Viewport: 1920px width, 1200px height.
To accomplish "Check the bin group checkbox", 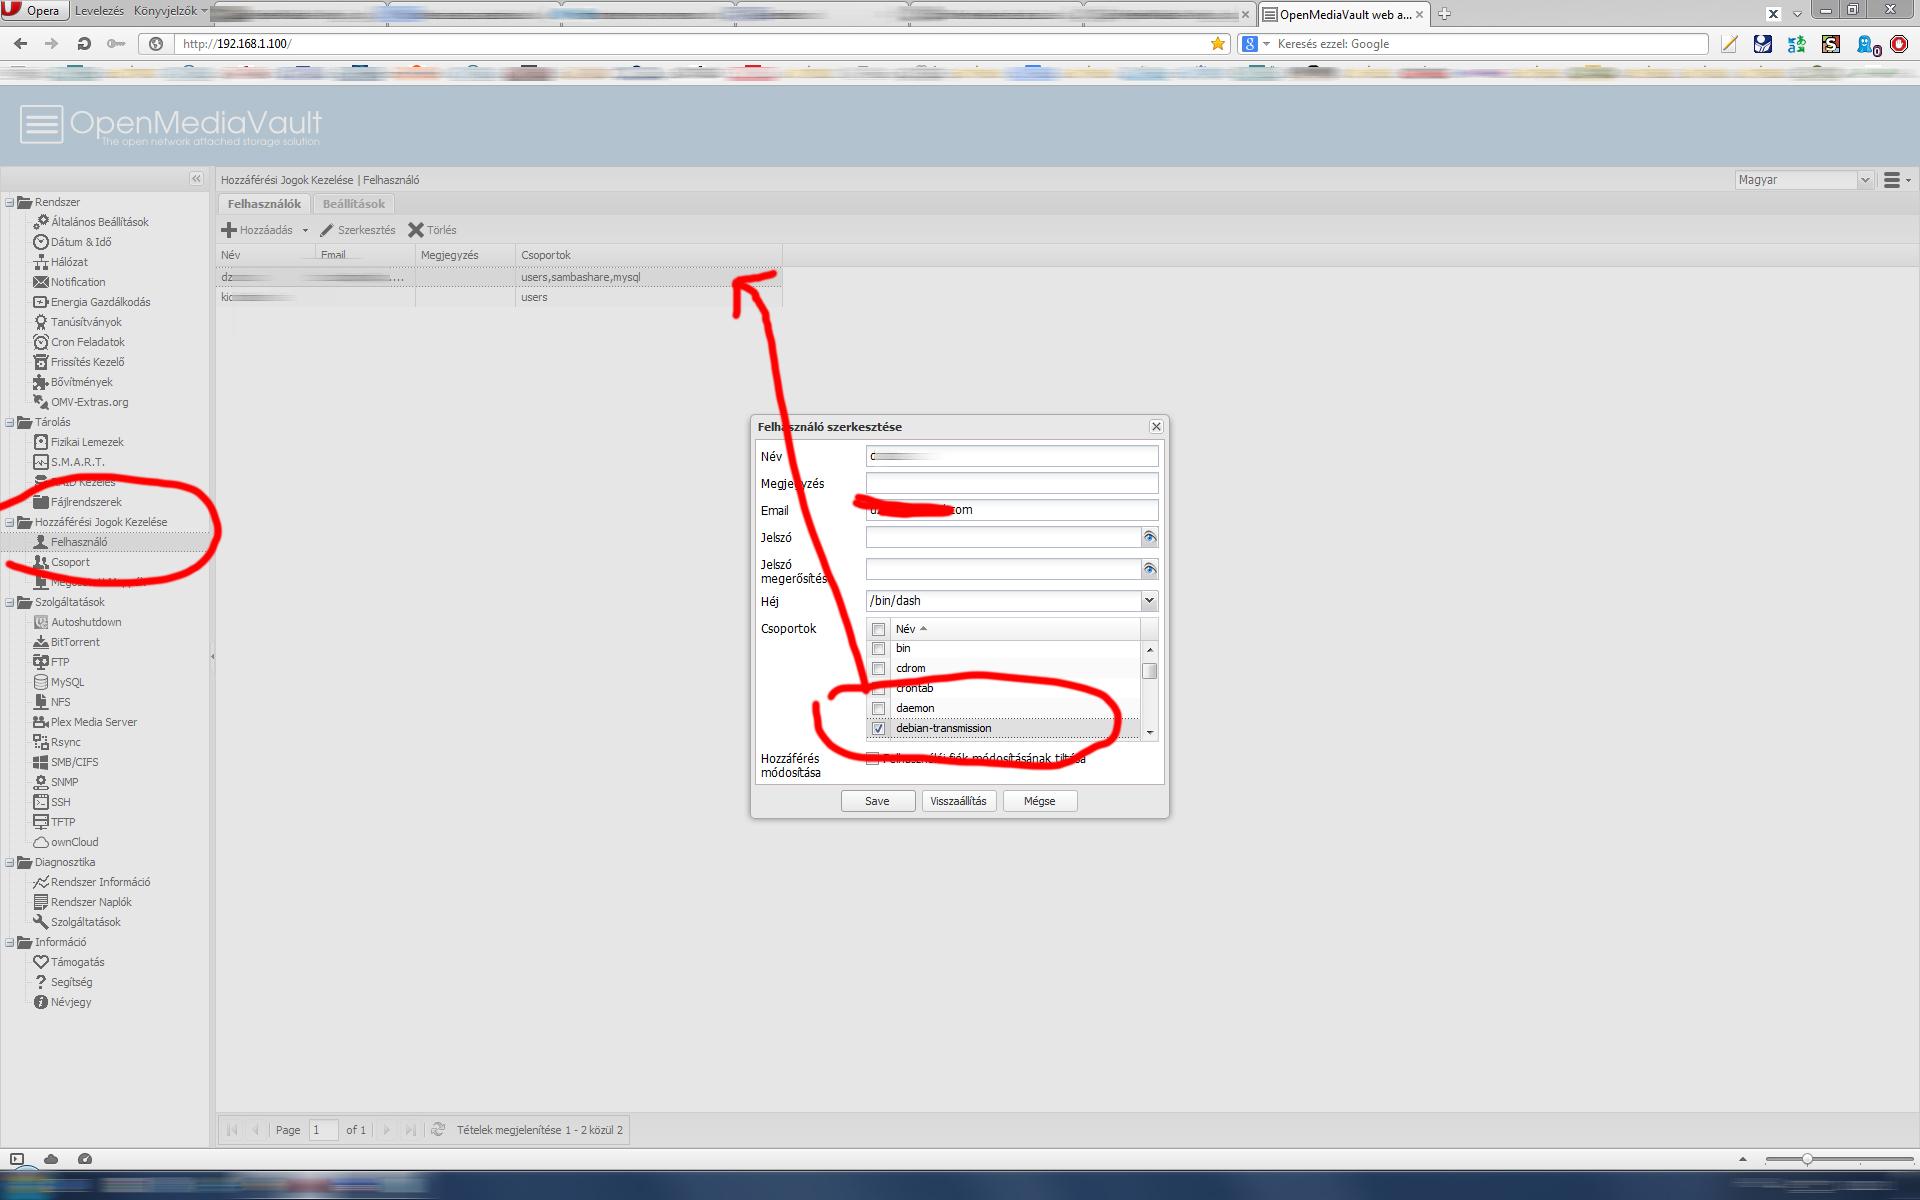I will [878, 649].
